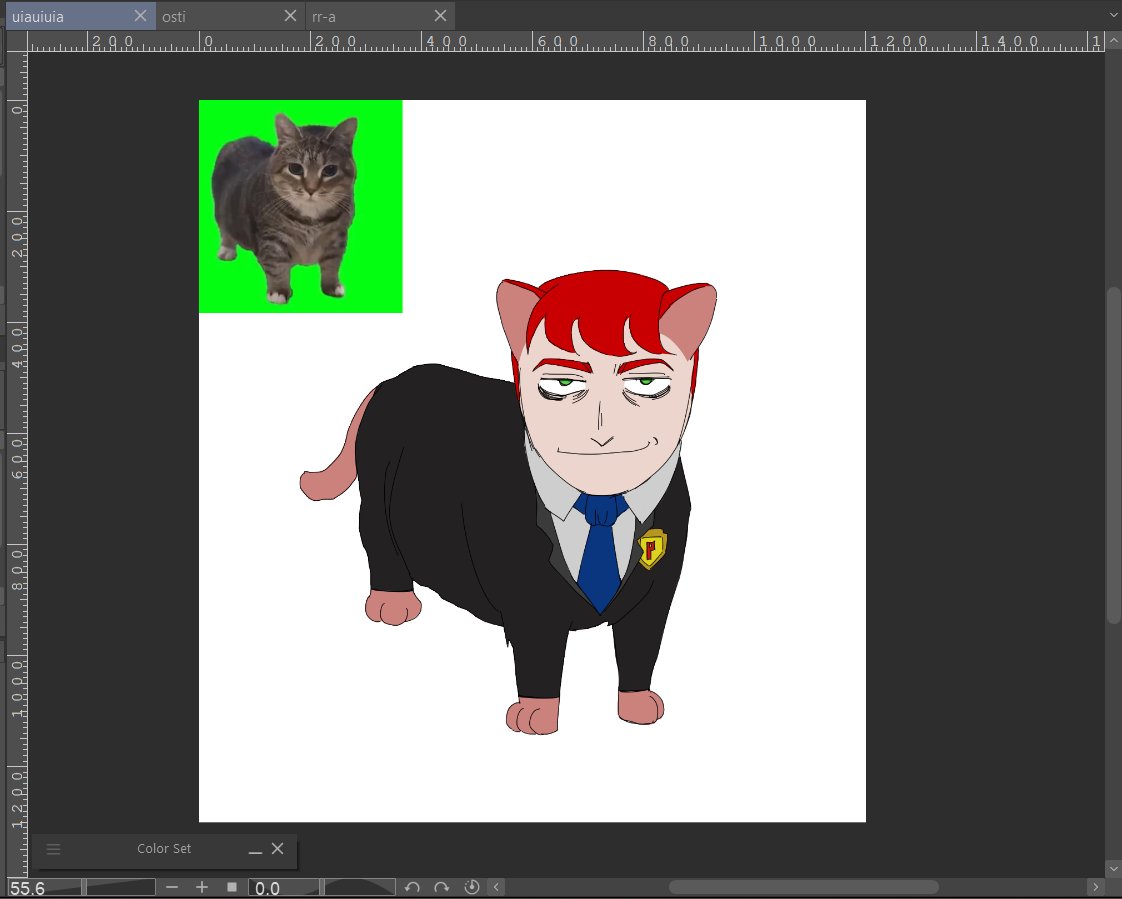Screen dimensions: 1122x899
Task: Close the Color Set palette
Action: pos(278,848)
